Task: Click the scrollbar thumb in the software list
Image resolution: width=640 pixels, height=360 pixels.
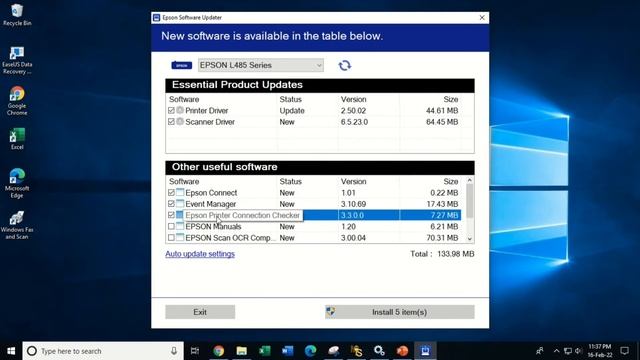Action: click(470, 200)
